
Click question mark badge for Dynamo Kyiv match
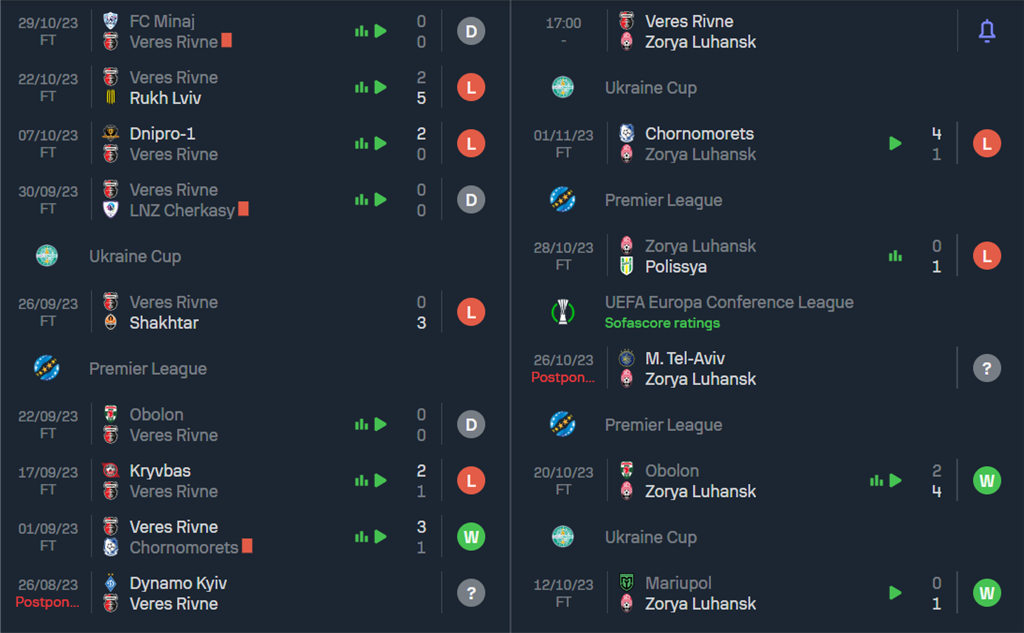pos(471,593)
